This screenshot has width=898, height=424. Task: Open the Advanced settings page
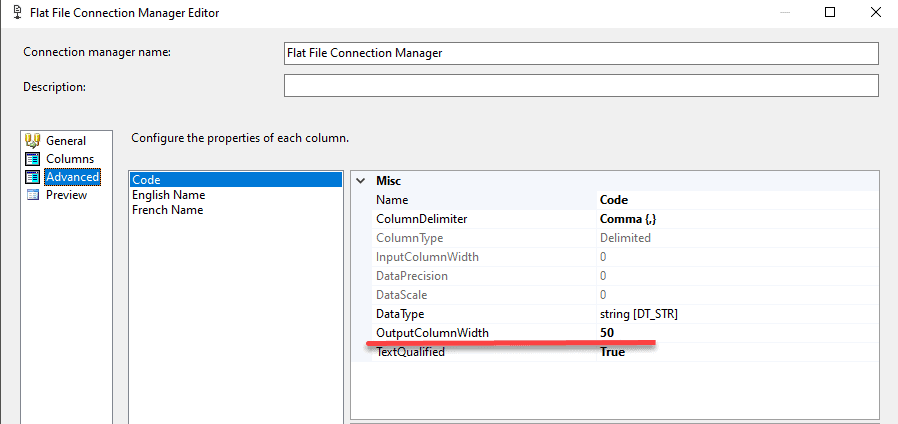[x=72, y=177]
